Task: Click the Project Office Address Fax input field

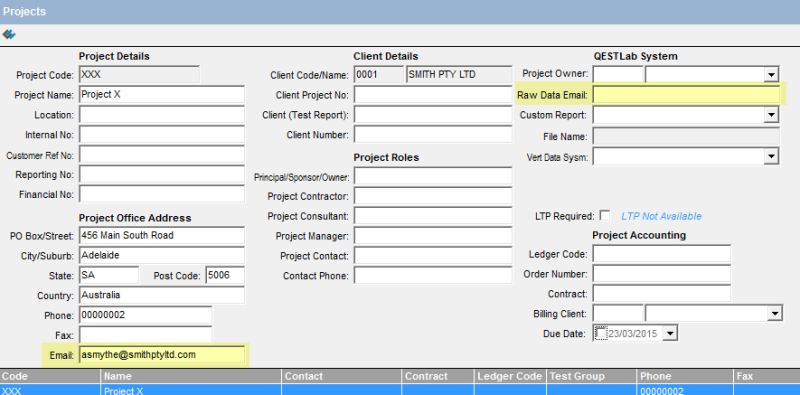Action: click(145, 335)
